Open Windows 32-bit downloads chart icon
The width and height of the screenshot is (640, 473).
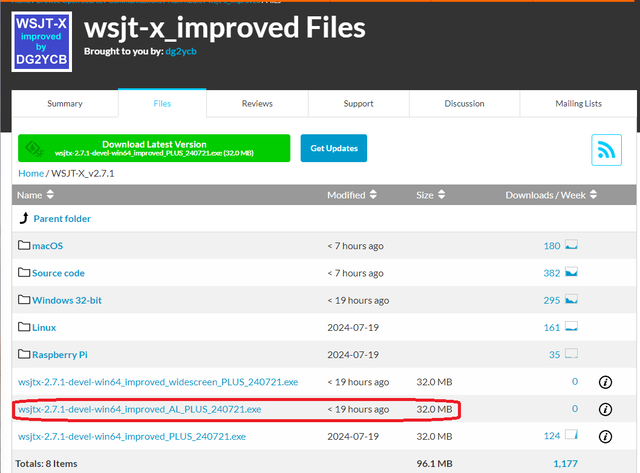coord(571,299)
